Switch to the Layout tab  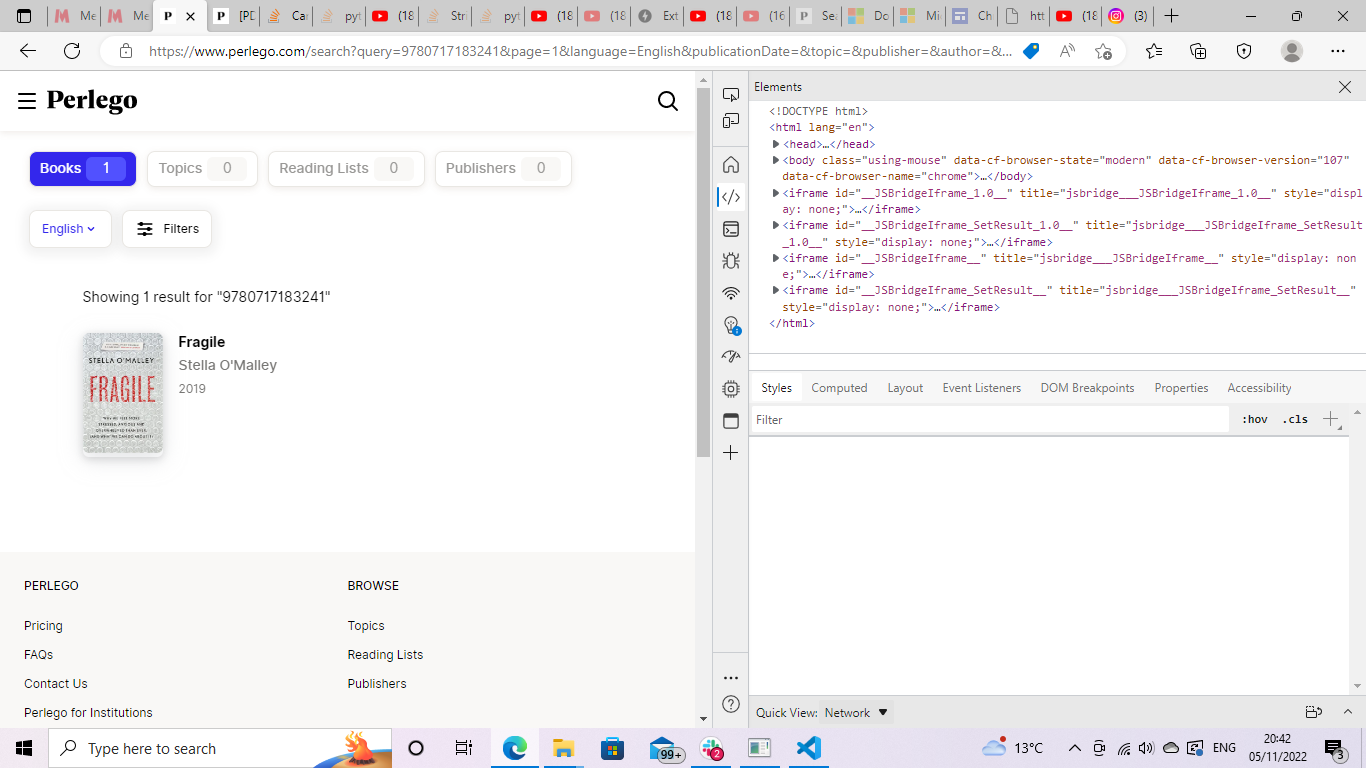(x=905, y=388)
